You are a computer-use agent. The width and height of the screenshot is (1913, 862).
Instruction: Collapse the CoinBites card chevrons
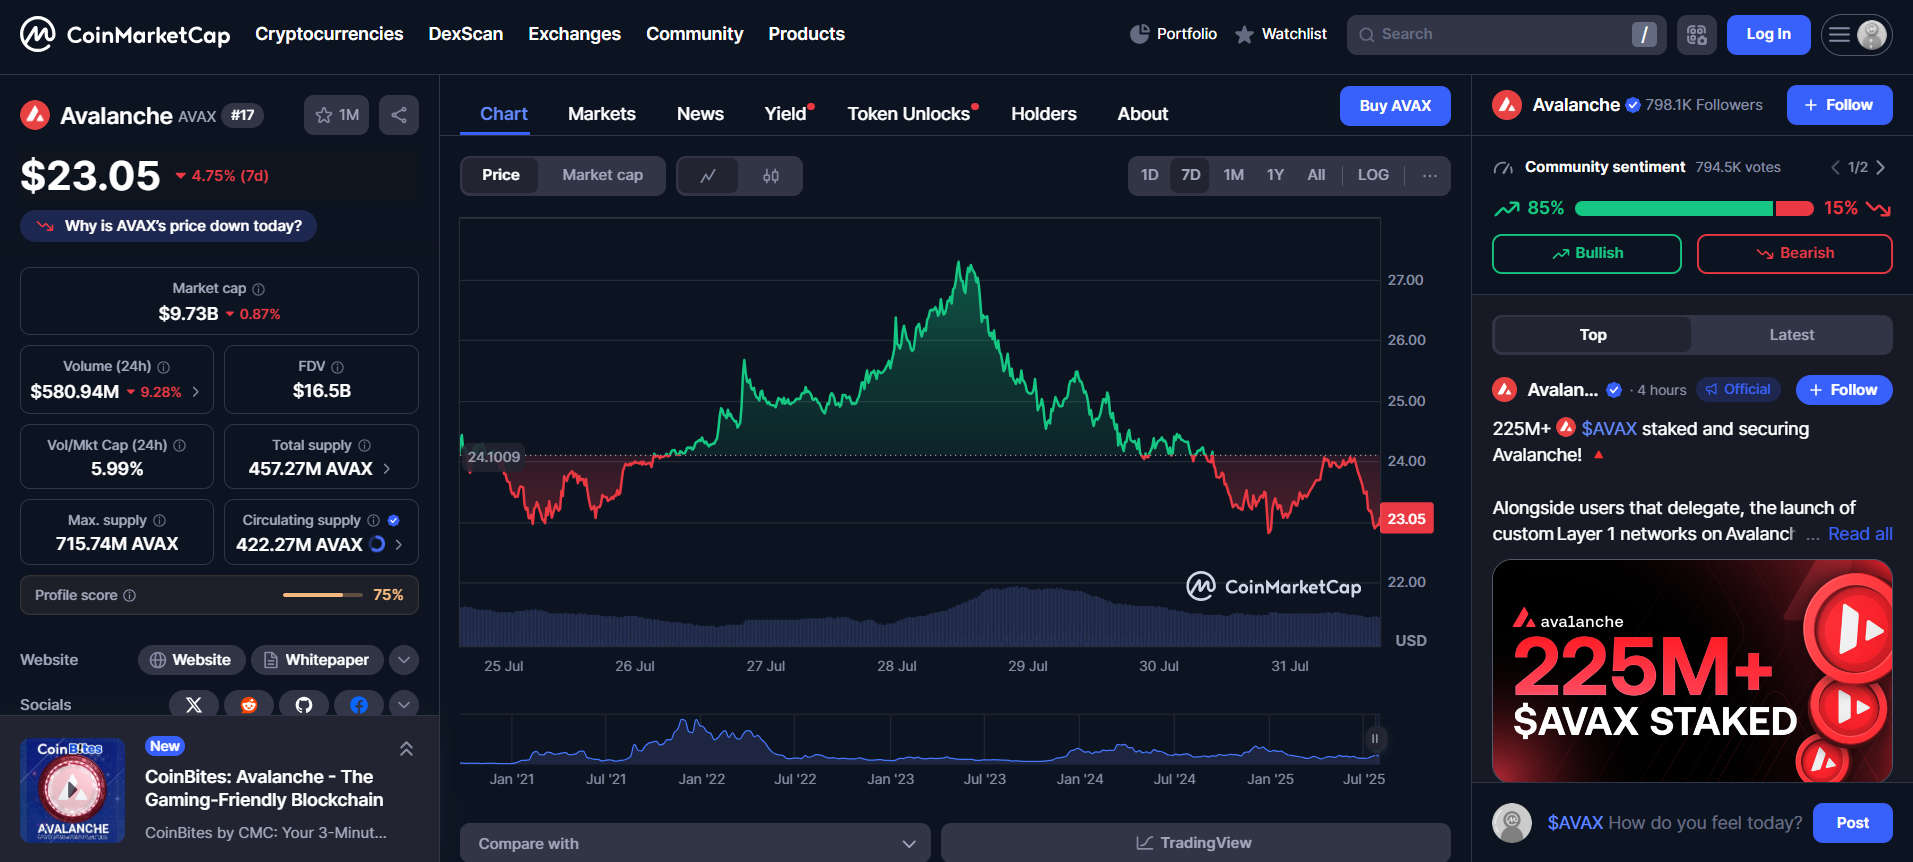pyautogui.click(x=406, y=748)
